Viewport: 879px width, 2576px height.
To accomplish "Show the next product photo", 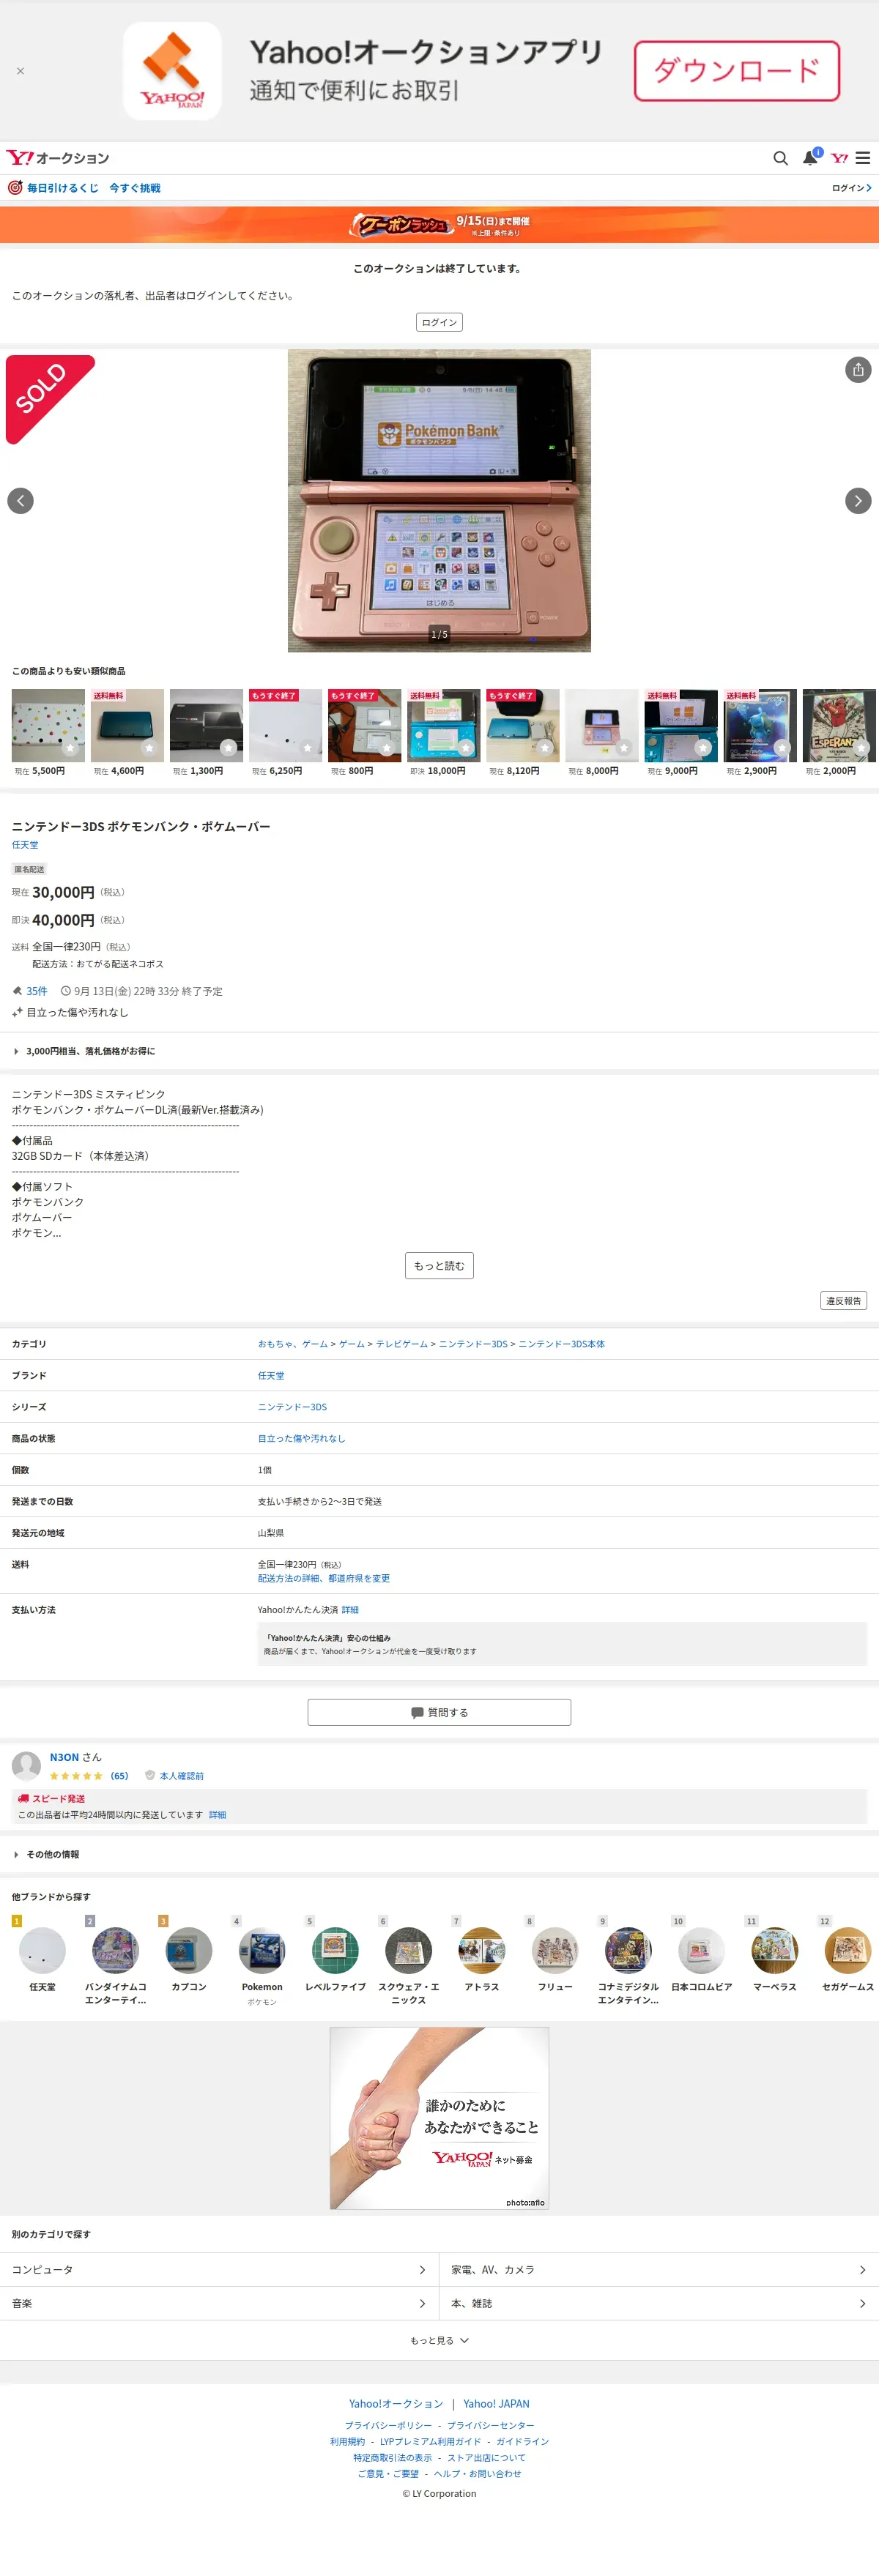I will coord(858,501).
